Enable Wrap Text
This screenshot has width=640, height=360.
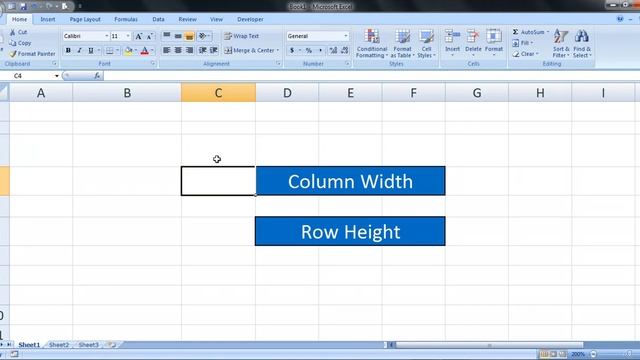pyautogui.click(x=242, y=36)
